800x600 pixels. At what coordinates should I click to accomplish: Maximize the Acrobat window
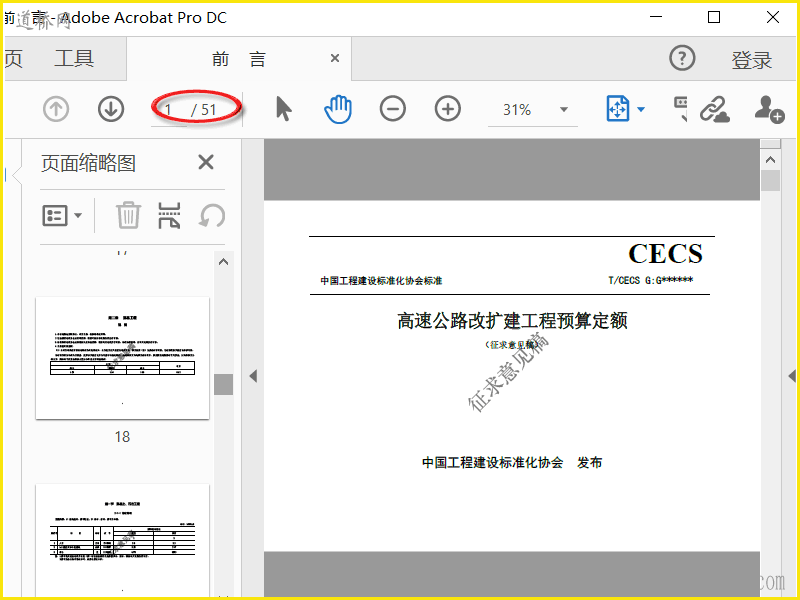(x=714, y=17)
